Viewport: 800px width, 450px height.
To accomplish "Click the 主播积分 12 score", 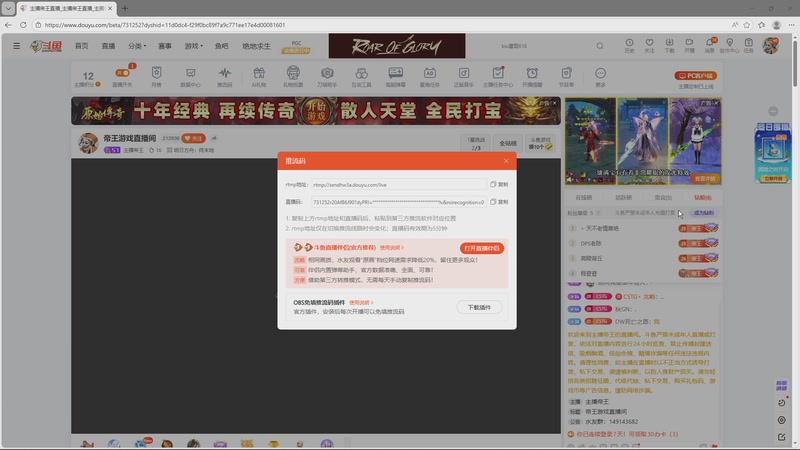I will pyautogui.click(x=88, y=78).
